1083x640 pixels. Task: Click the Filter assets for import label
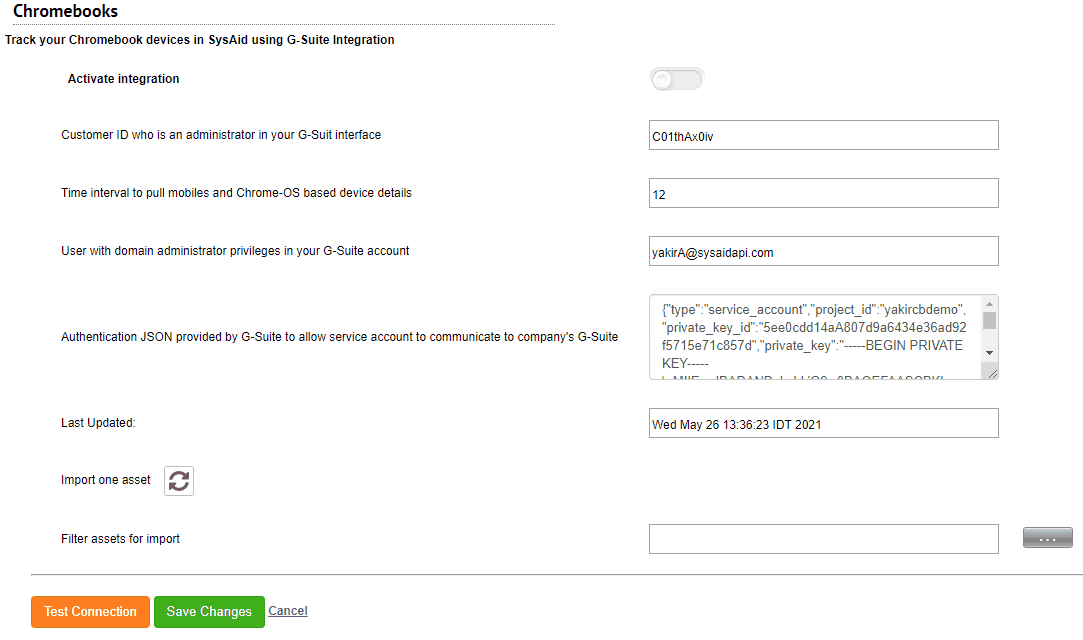pyautogui.click(x=120, y=539)
